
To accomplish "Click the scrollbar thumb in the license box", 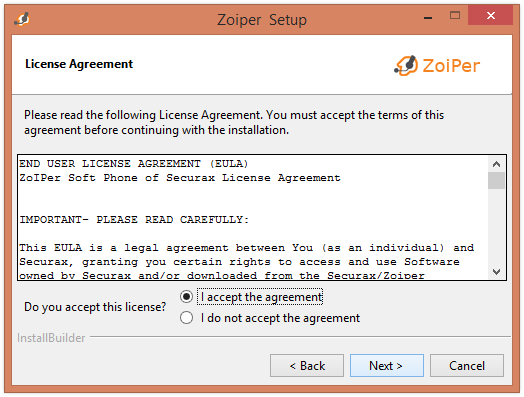I will (x=496, y=180).
